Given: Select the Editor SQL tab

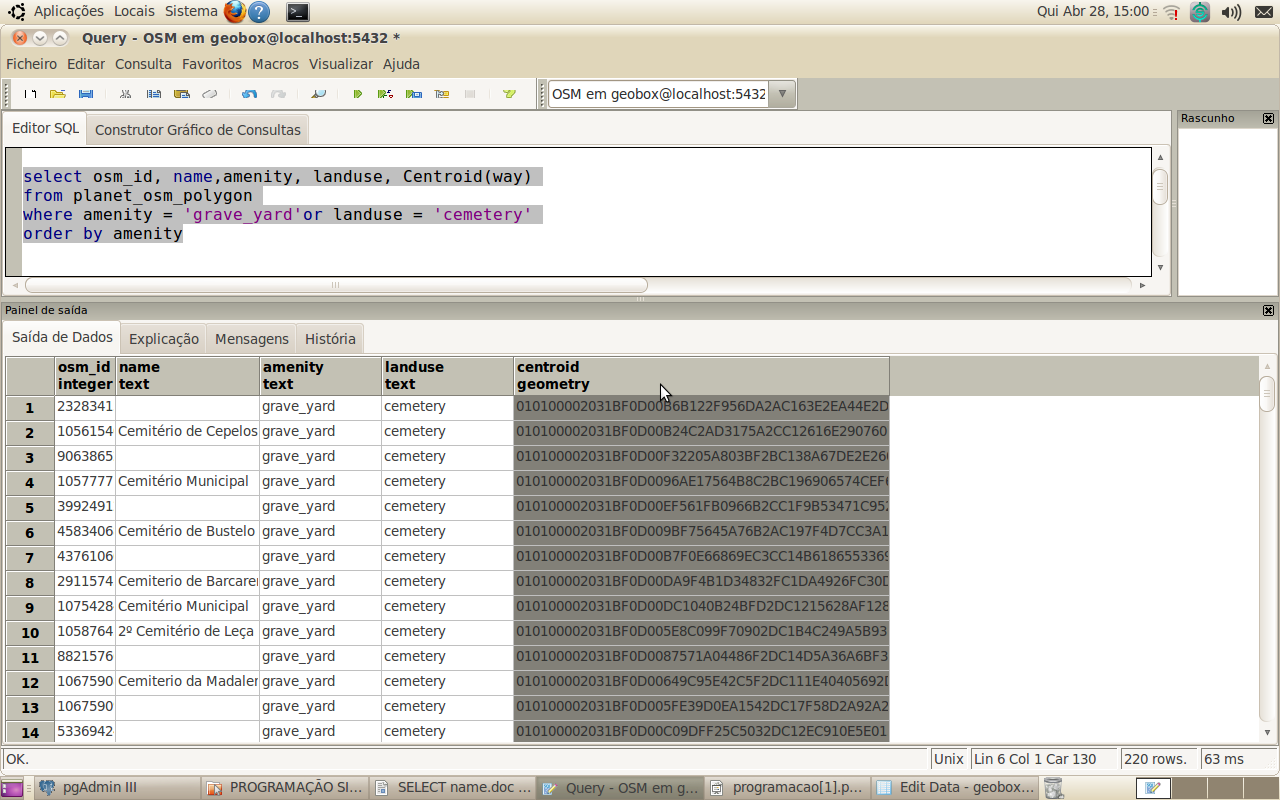Looking at the screenshot, I should [45, 129].
